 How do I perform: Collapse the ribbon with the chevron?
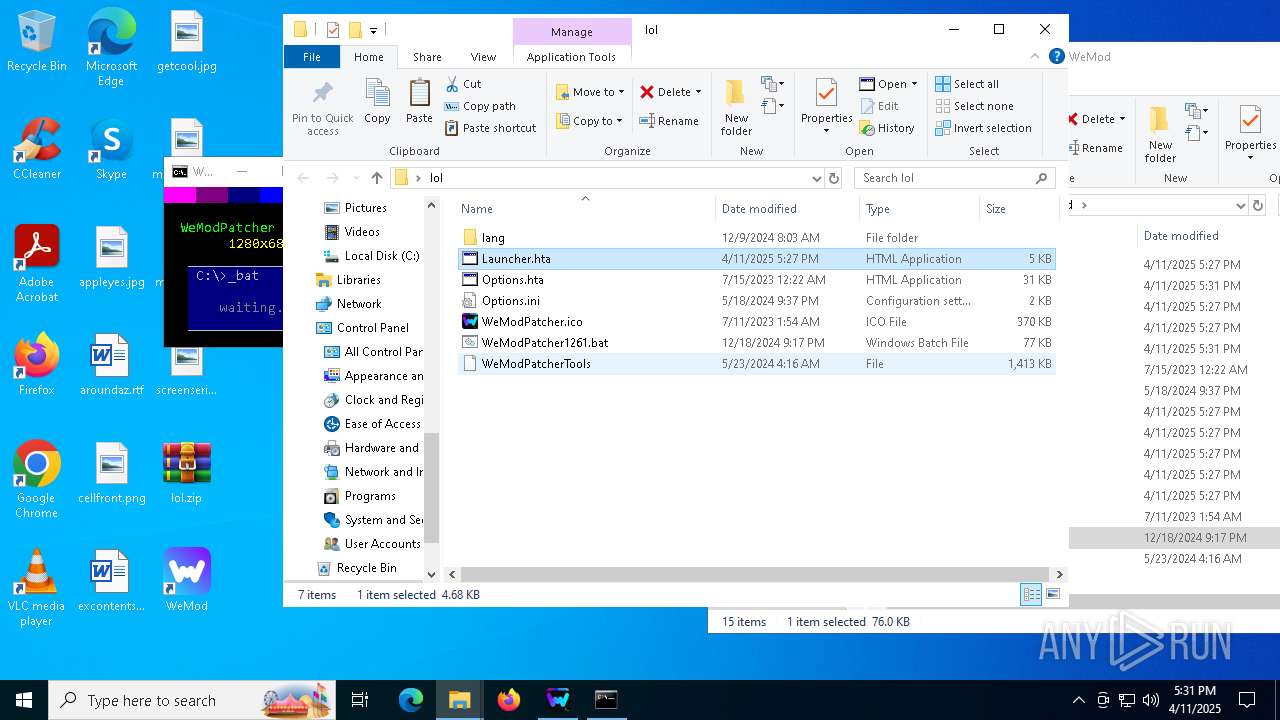click(1035, 57)
